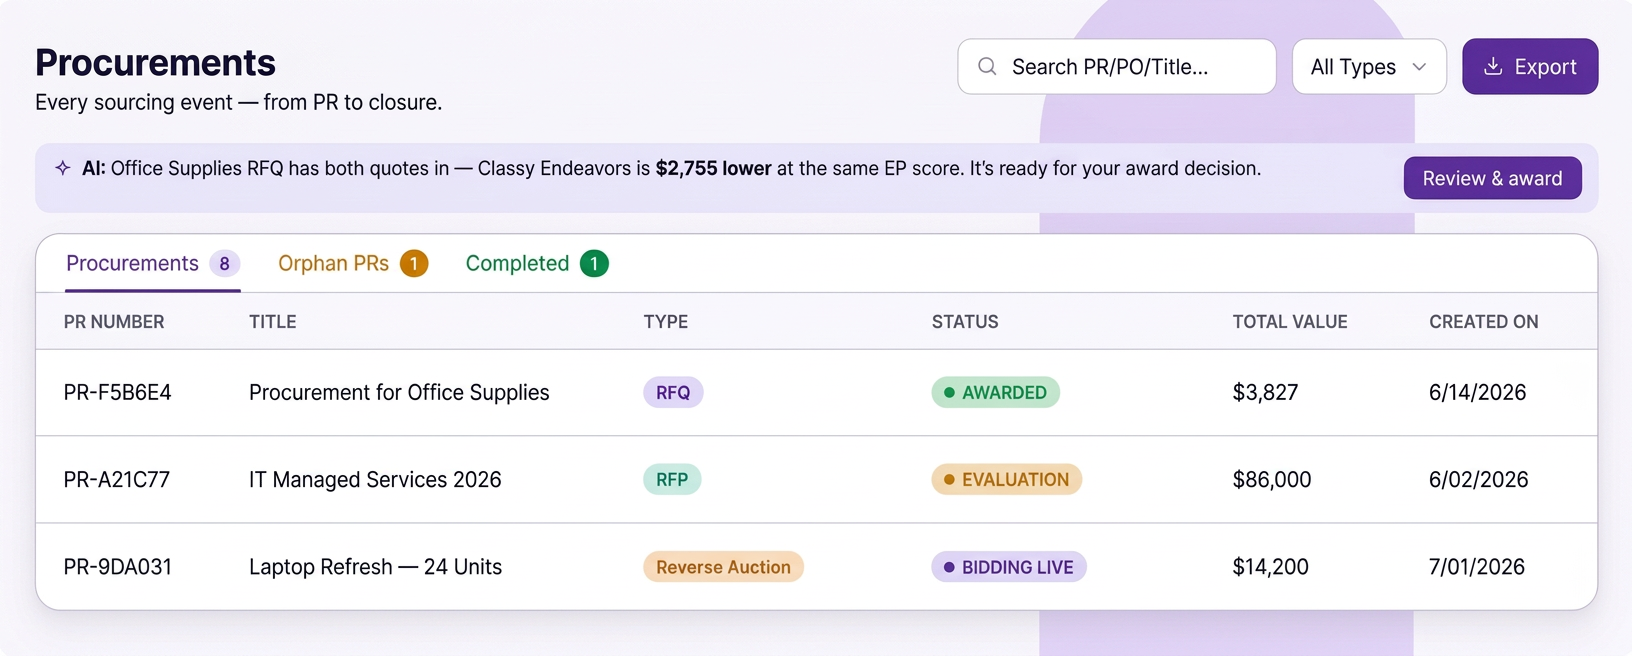1632x656 pixels.
Task: Click into Search PR/PO/Title field
Action: pos(1117,67)
